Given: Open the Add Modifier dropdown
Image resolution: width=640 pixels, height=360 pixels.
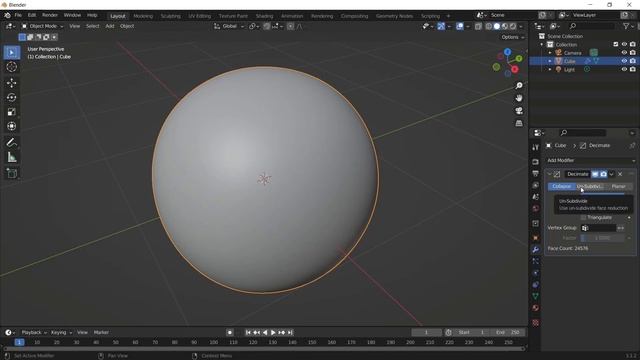Looking at the screenshot, I should 591,160.
